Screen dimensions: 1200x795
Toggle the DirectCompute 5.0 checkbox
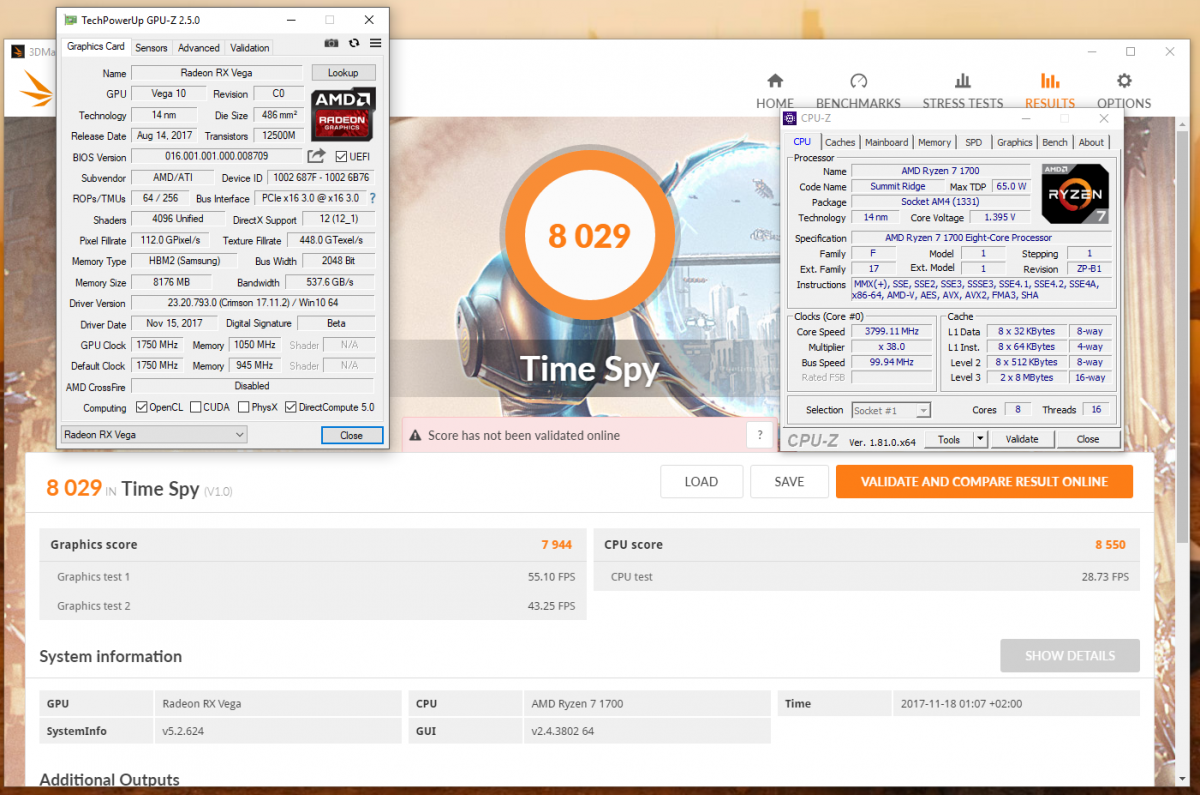[291, 407]
